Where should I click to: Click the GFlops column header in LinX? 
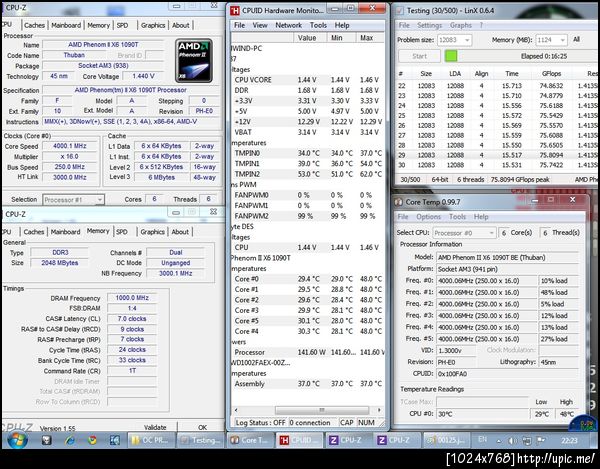point(551,73)
